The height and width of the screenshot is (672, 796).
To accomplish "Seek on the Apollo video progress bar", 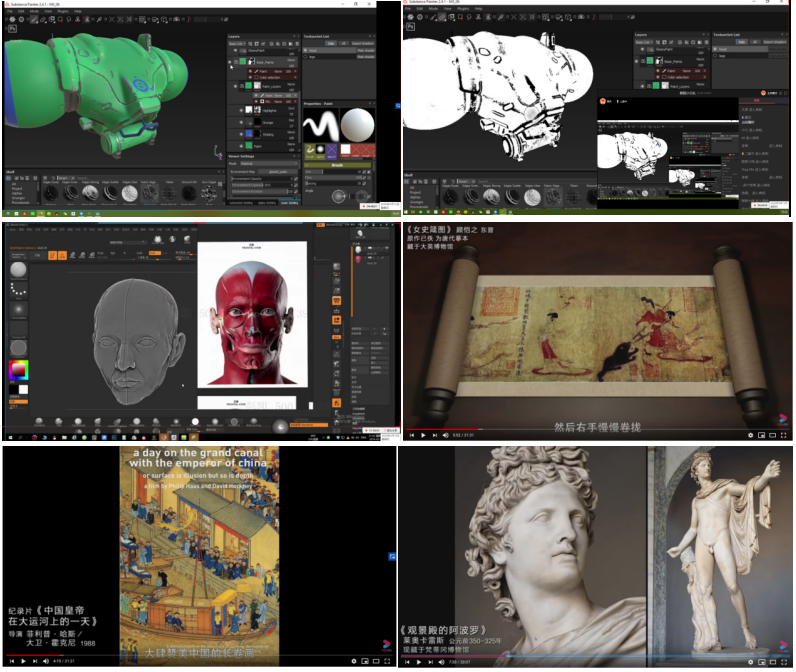I will (595, 656).
